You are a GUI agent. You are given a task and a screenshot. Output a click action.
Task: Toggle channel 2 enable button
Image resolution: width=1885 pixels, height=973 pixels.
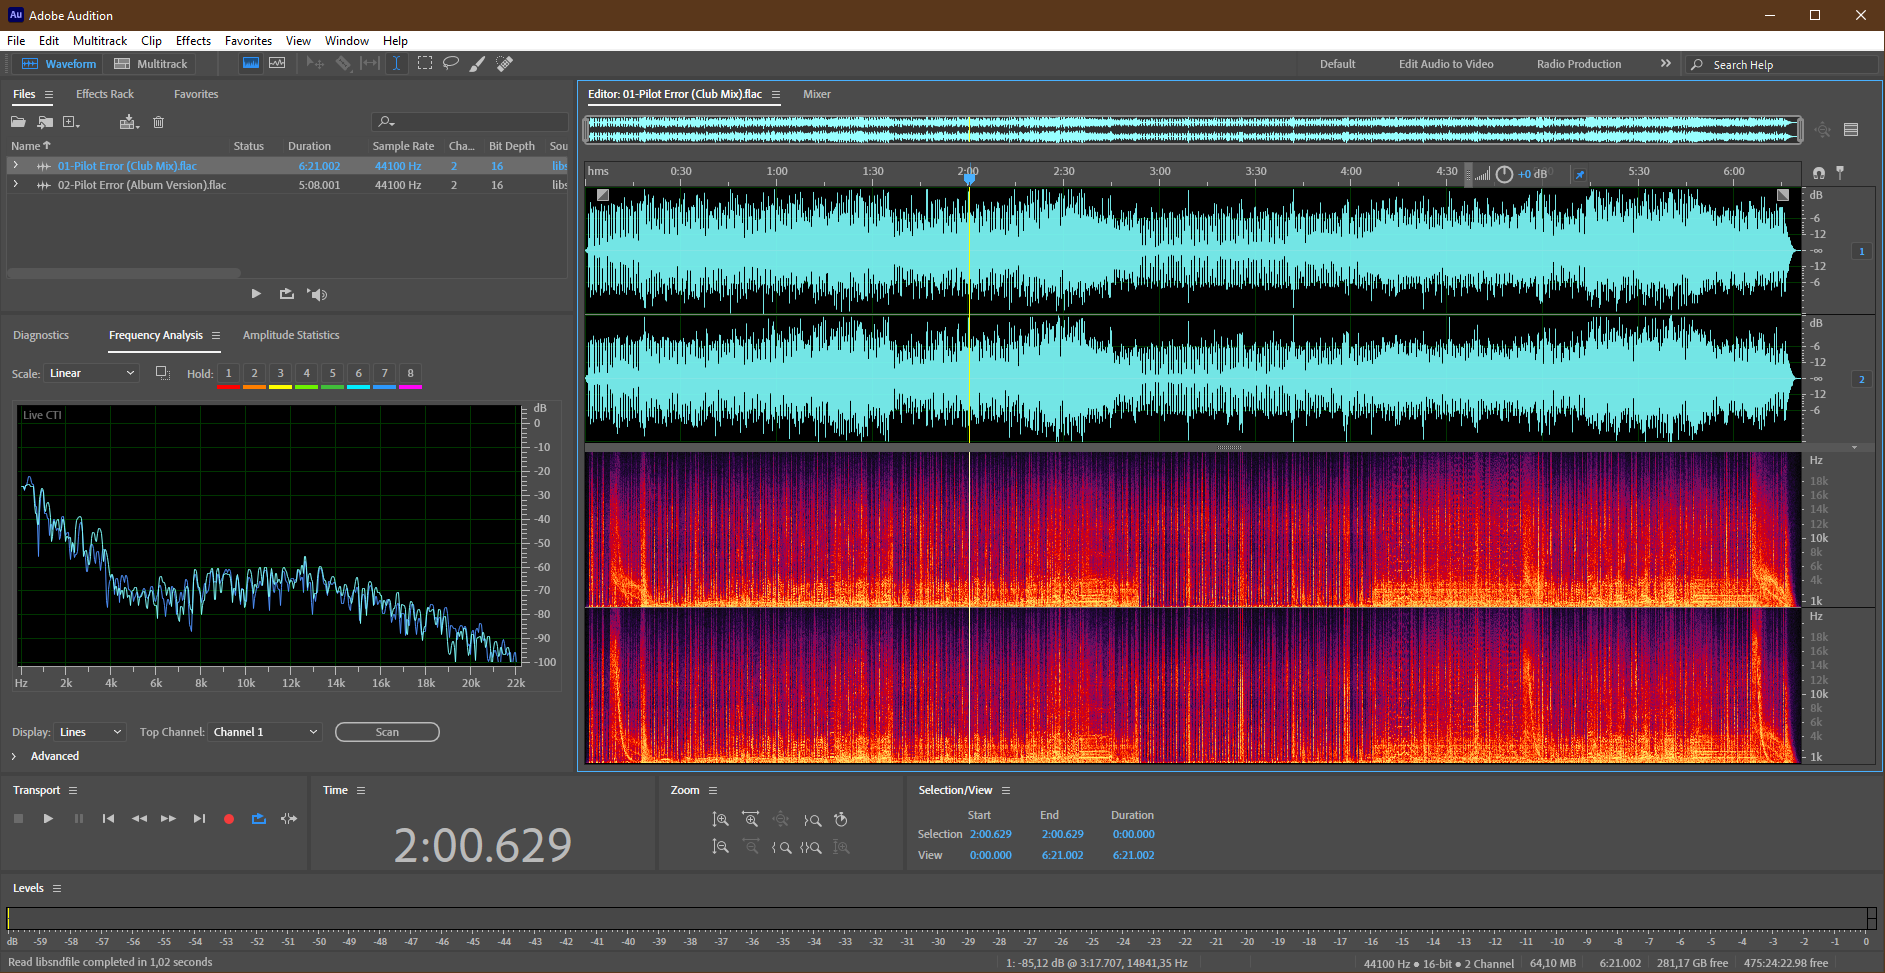1861,379
